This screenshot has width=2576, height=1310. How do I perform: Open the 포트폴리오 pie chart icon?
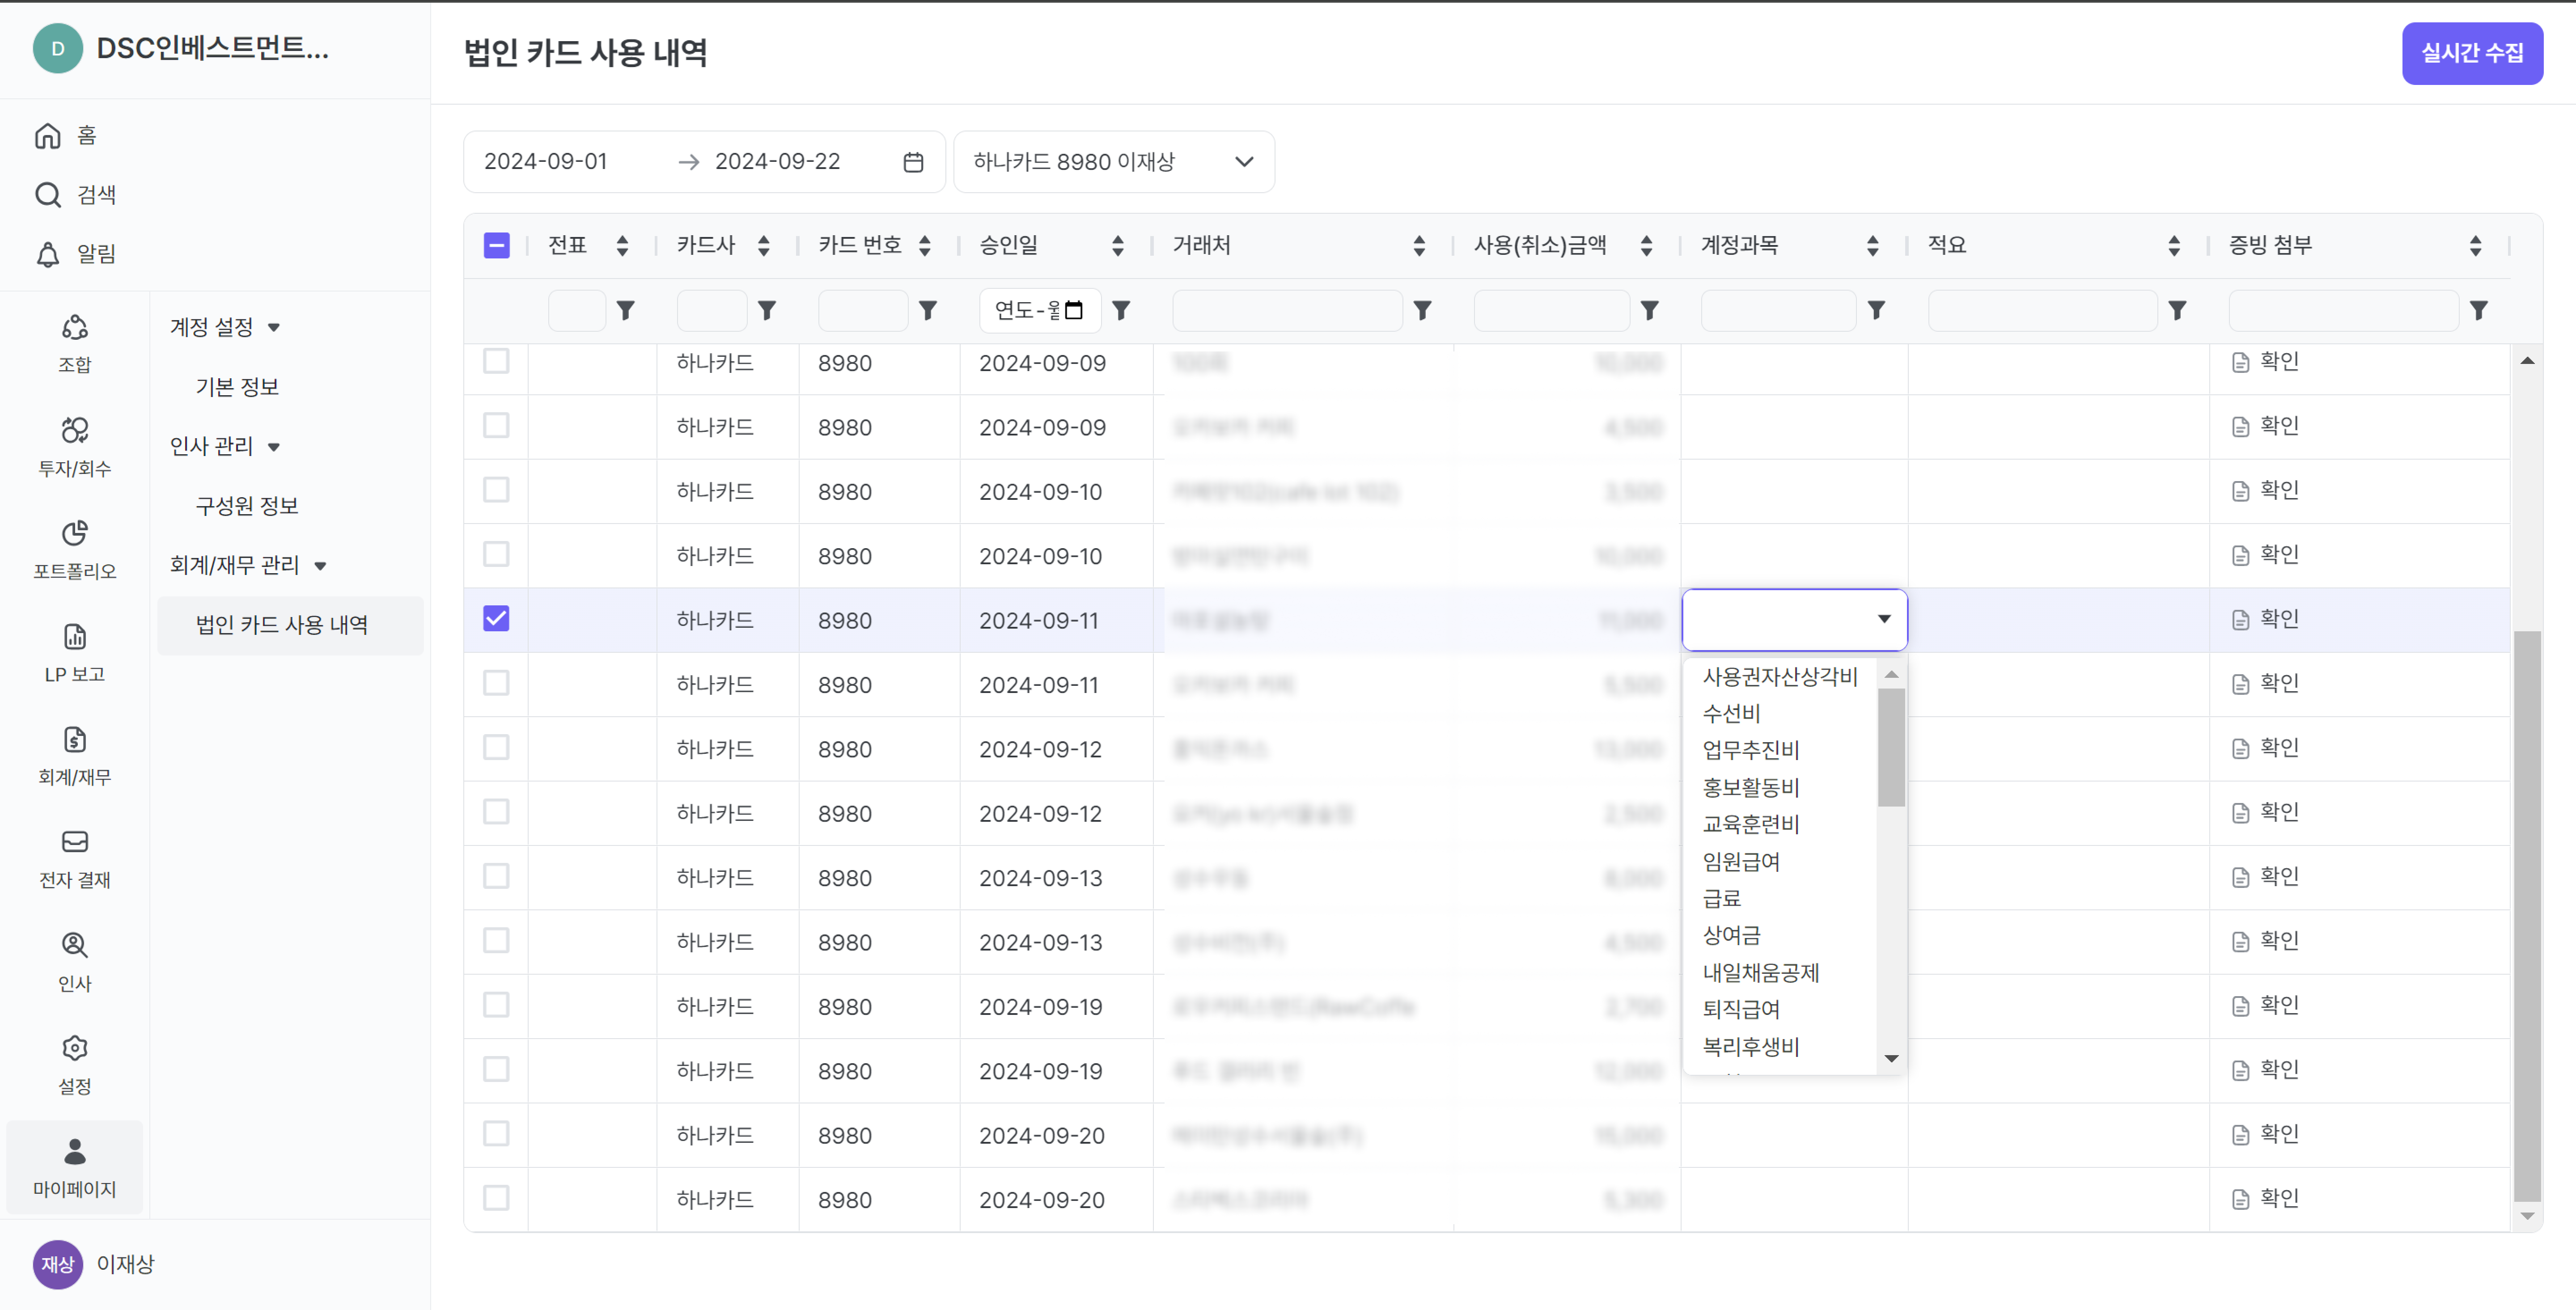click(x=75, y=534)
